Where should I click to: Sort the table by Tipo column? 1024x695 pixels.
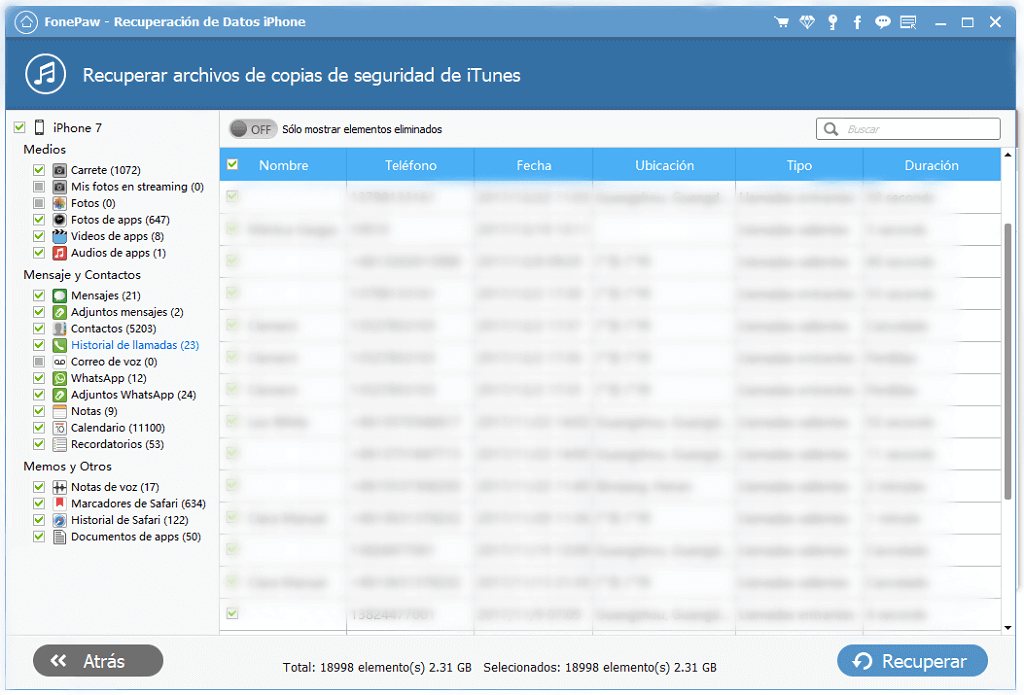pyautogui.click(x=799, y=165)
